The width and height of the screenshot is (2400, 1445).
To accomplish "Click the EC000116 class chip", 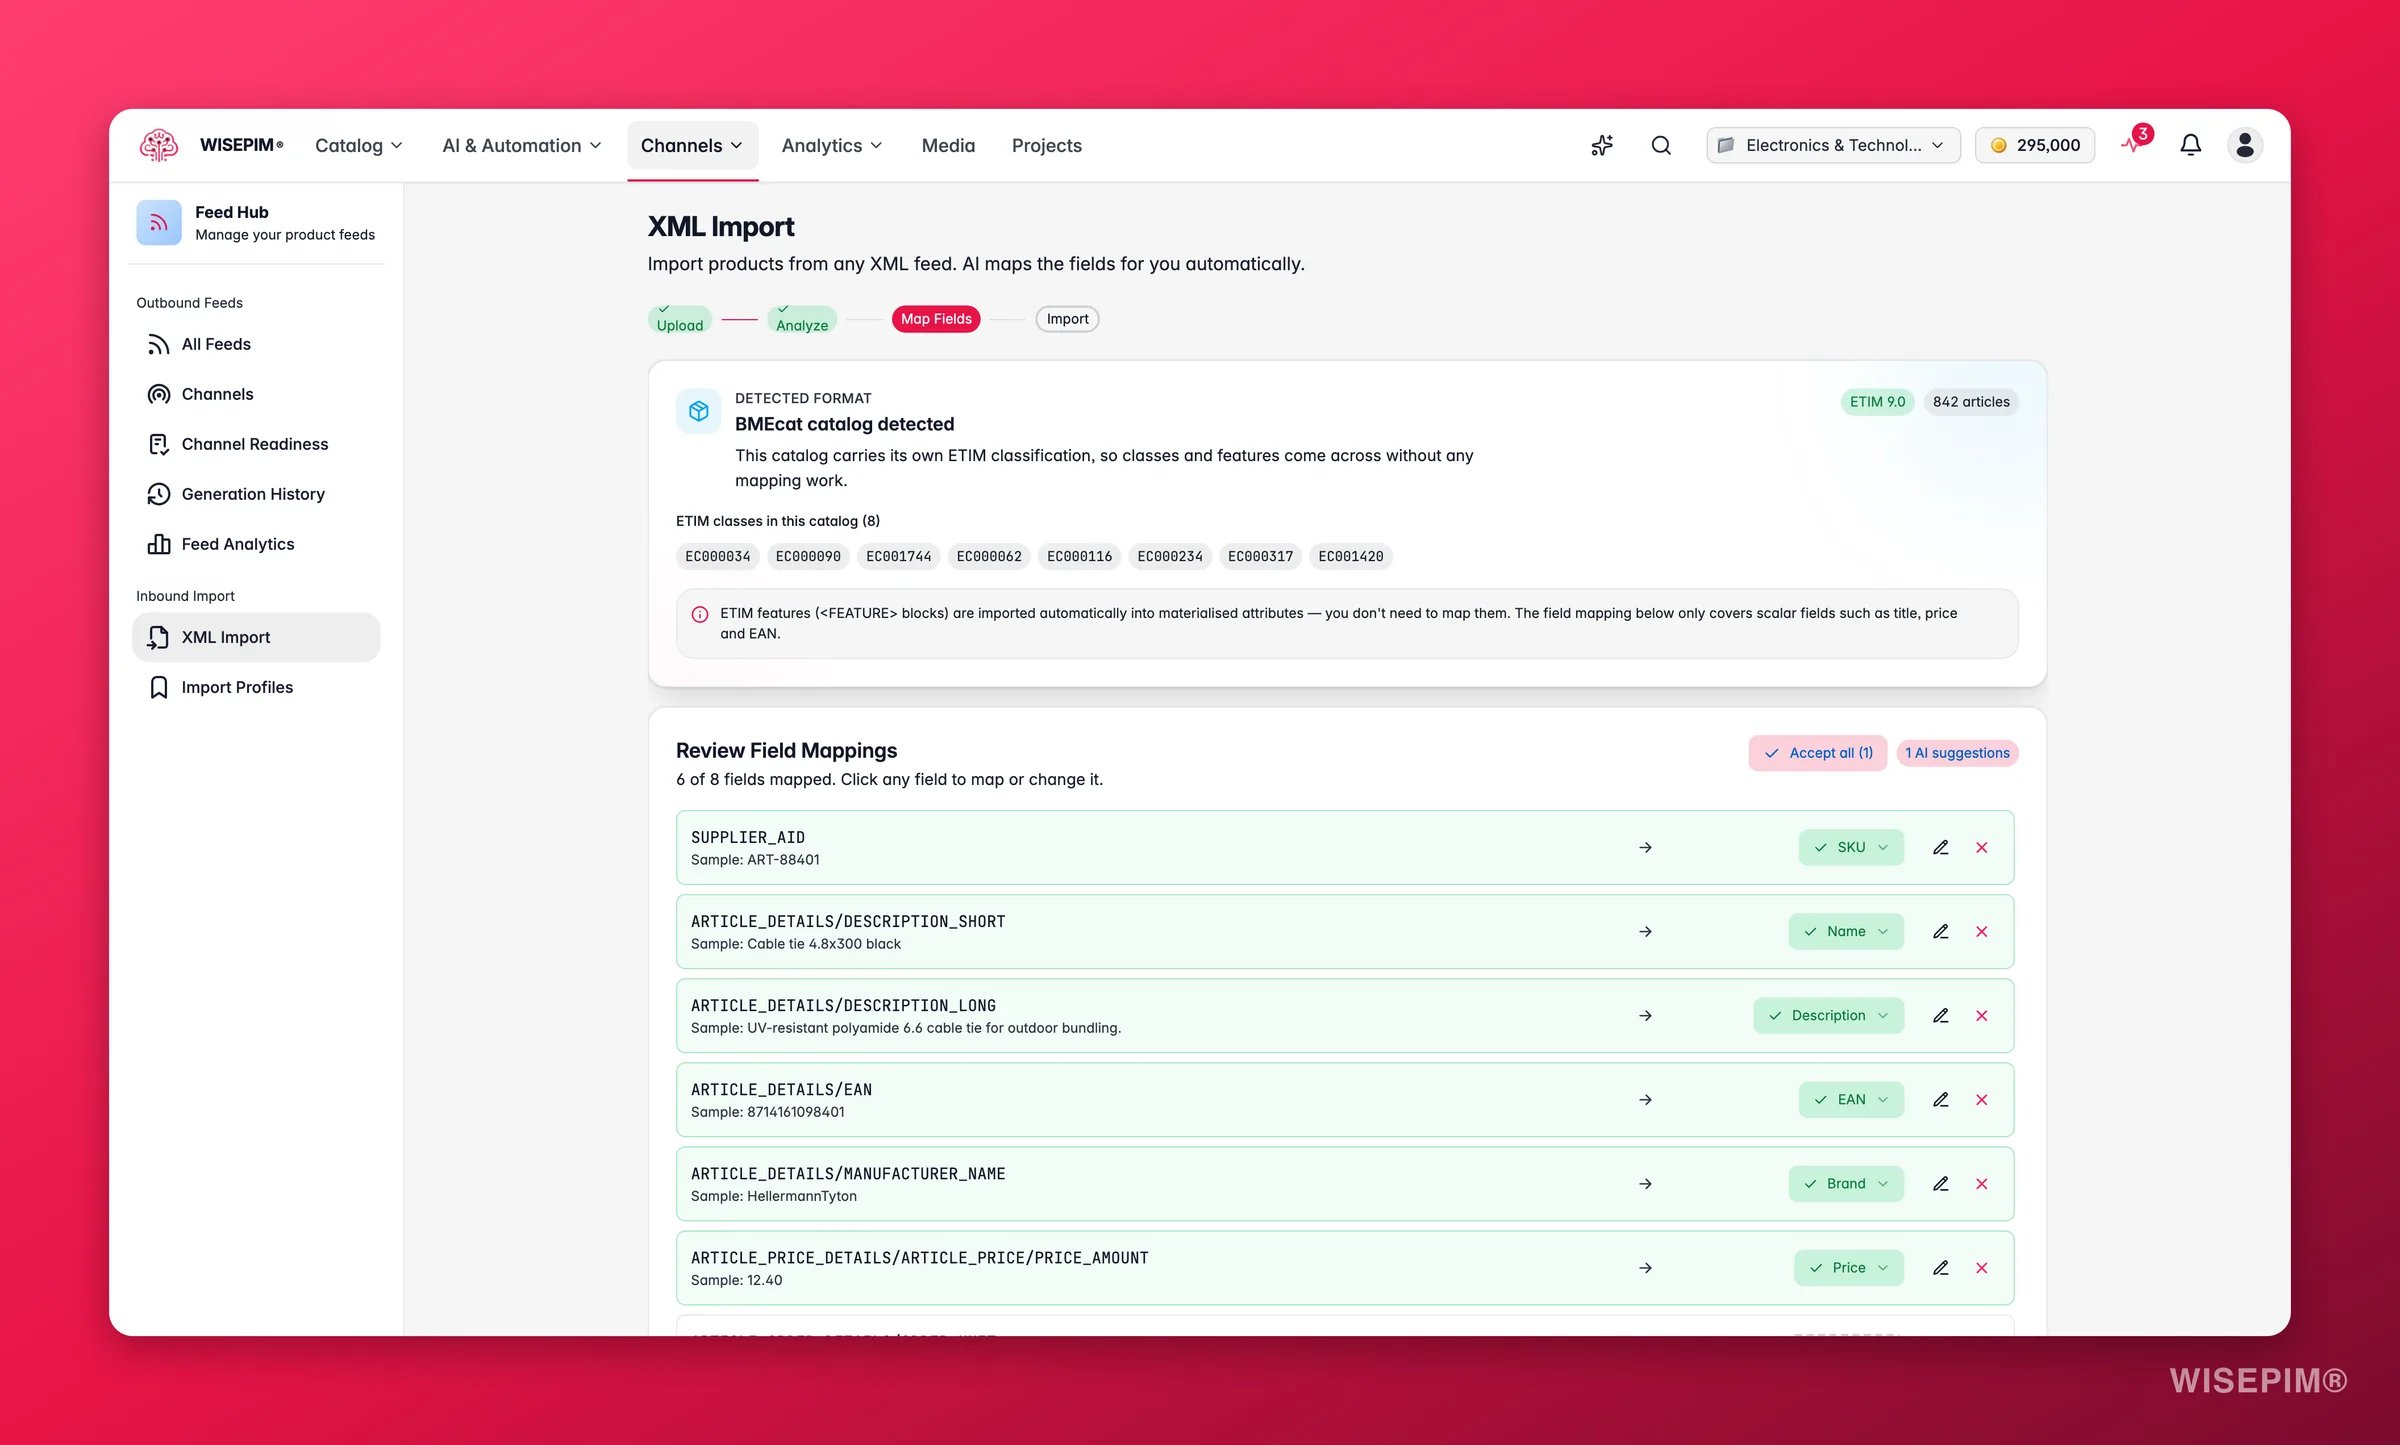I will point(1079,556).
